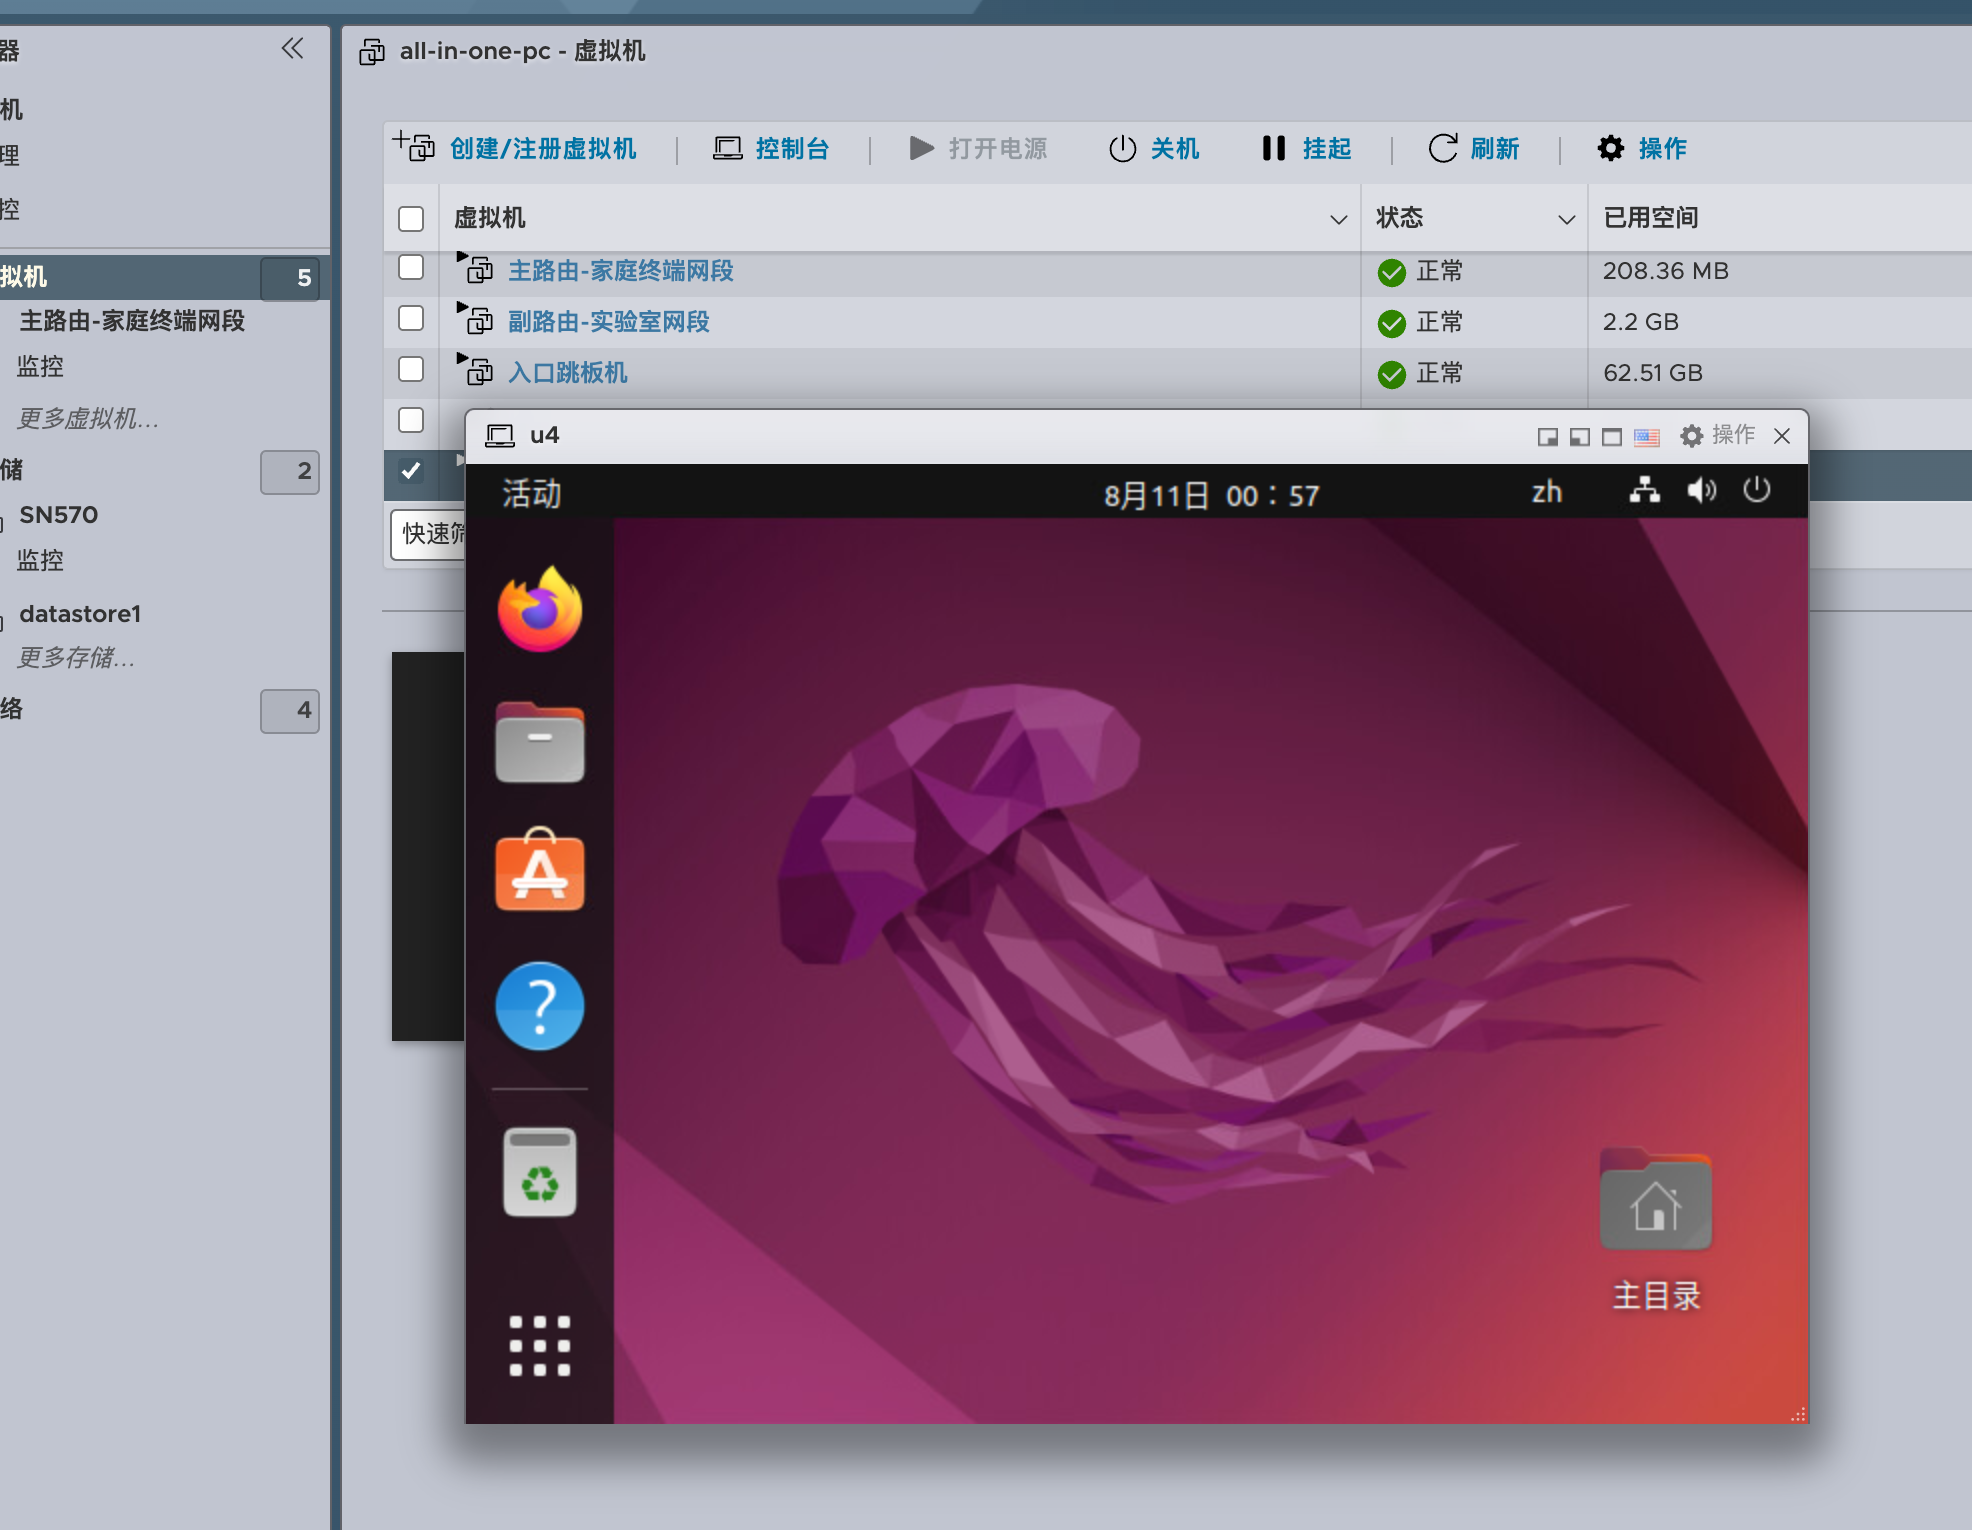This screenshot has height=1530, width=1972.
Task: Open 监控 under SN570 in navigator
Action: point(40,560)
